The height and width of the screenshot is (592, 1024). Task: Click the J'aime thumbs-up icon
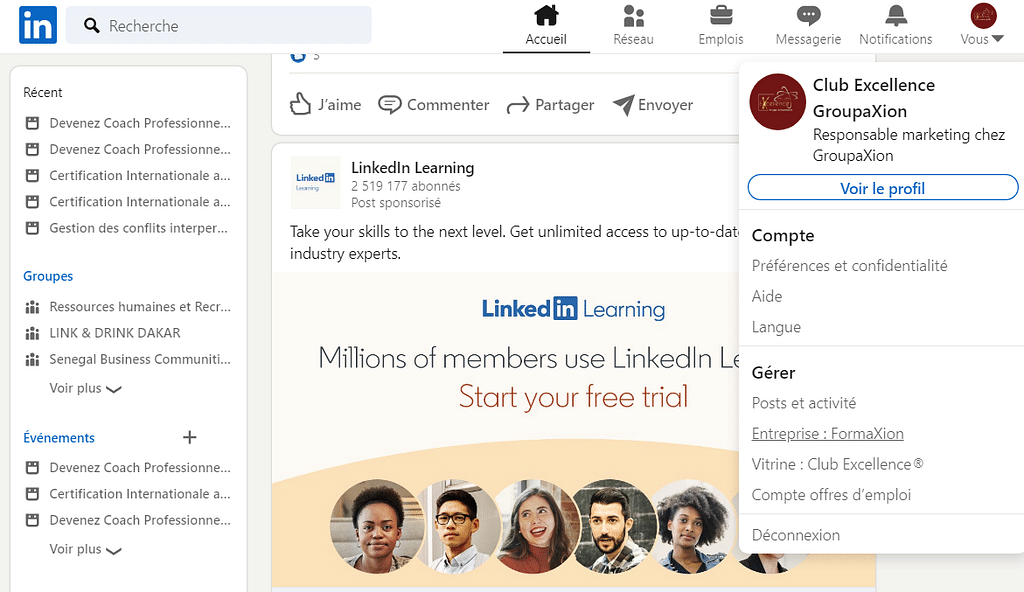pyautogui.click(x=301, y=104)
